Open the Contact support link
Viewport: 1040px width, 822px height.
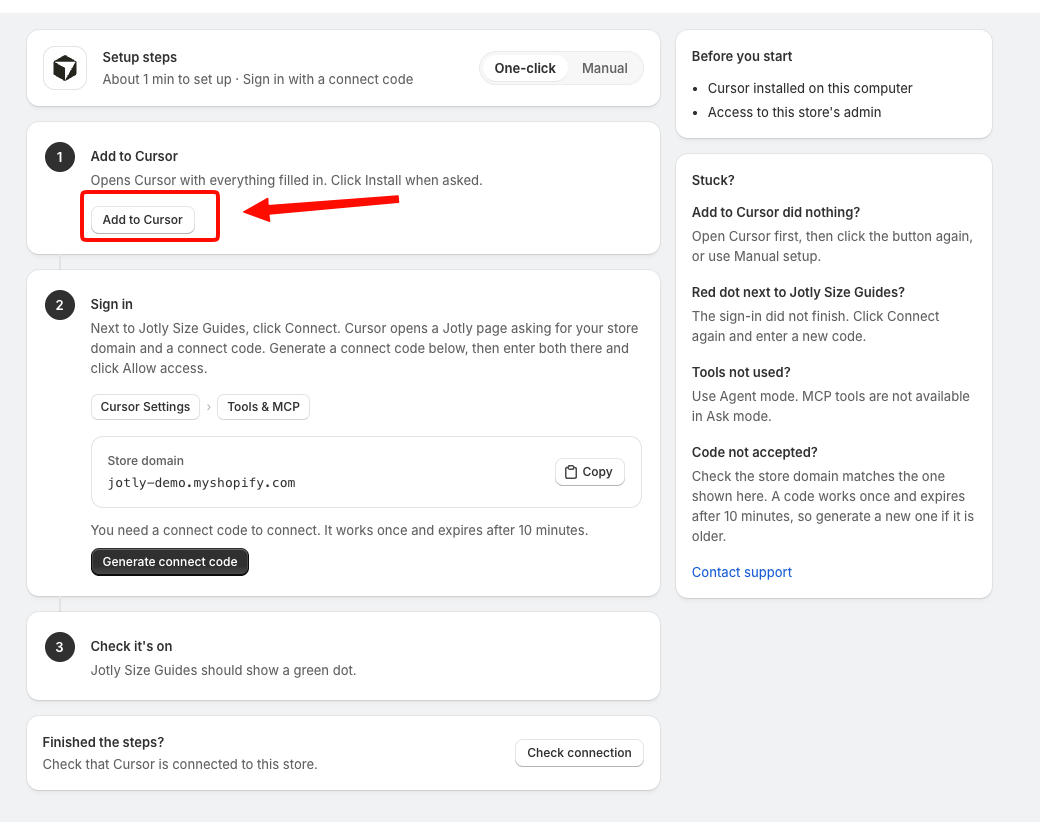[x=742, y=572]
